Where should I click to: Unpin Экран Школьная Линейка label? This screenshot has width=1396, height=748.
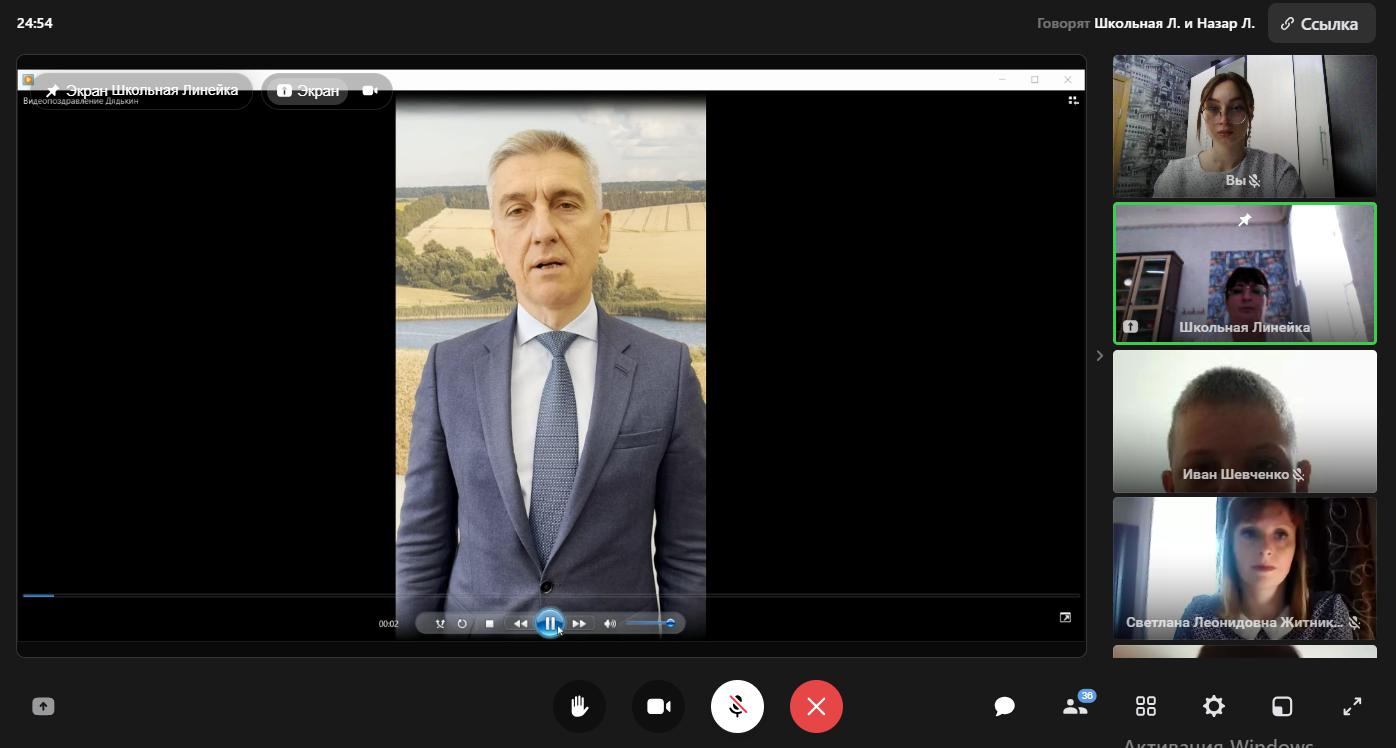point(142,91)
